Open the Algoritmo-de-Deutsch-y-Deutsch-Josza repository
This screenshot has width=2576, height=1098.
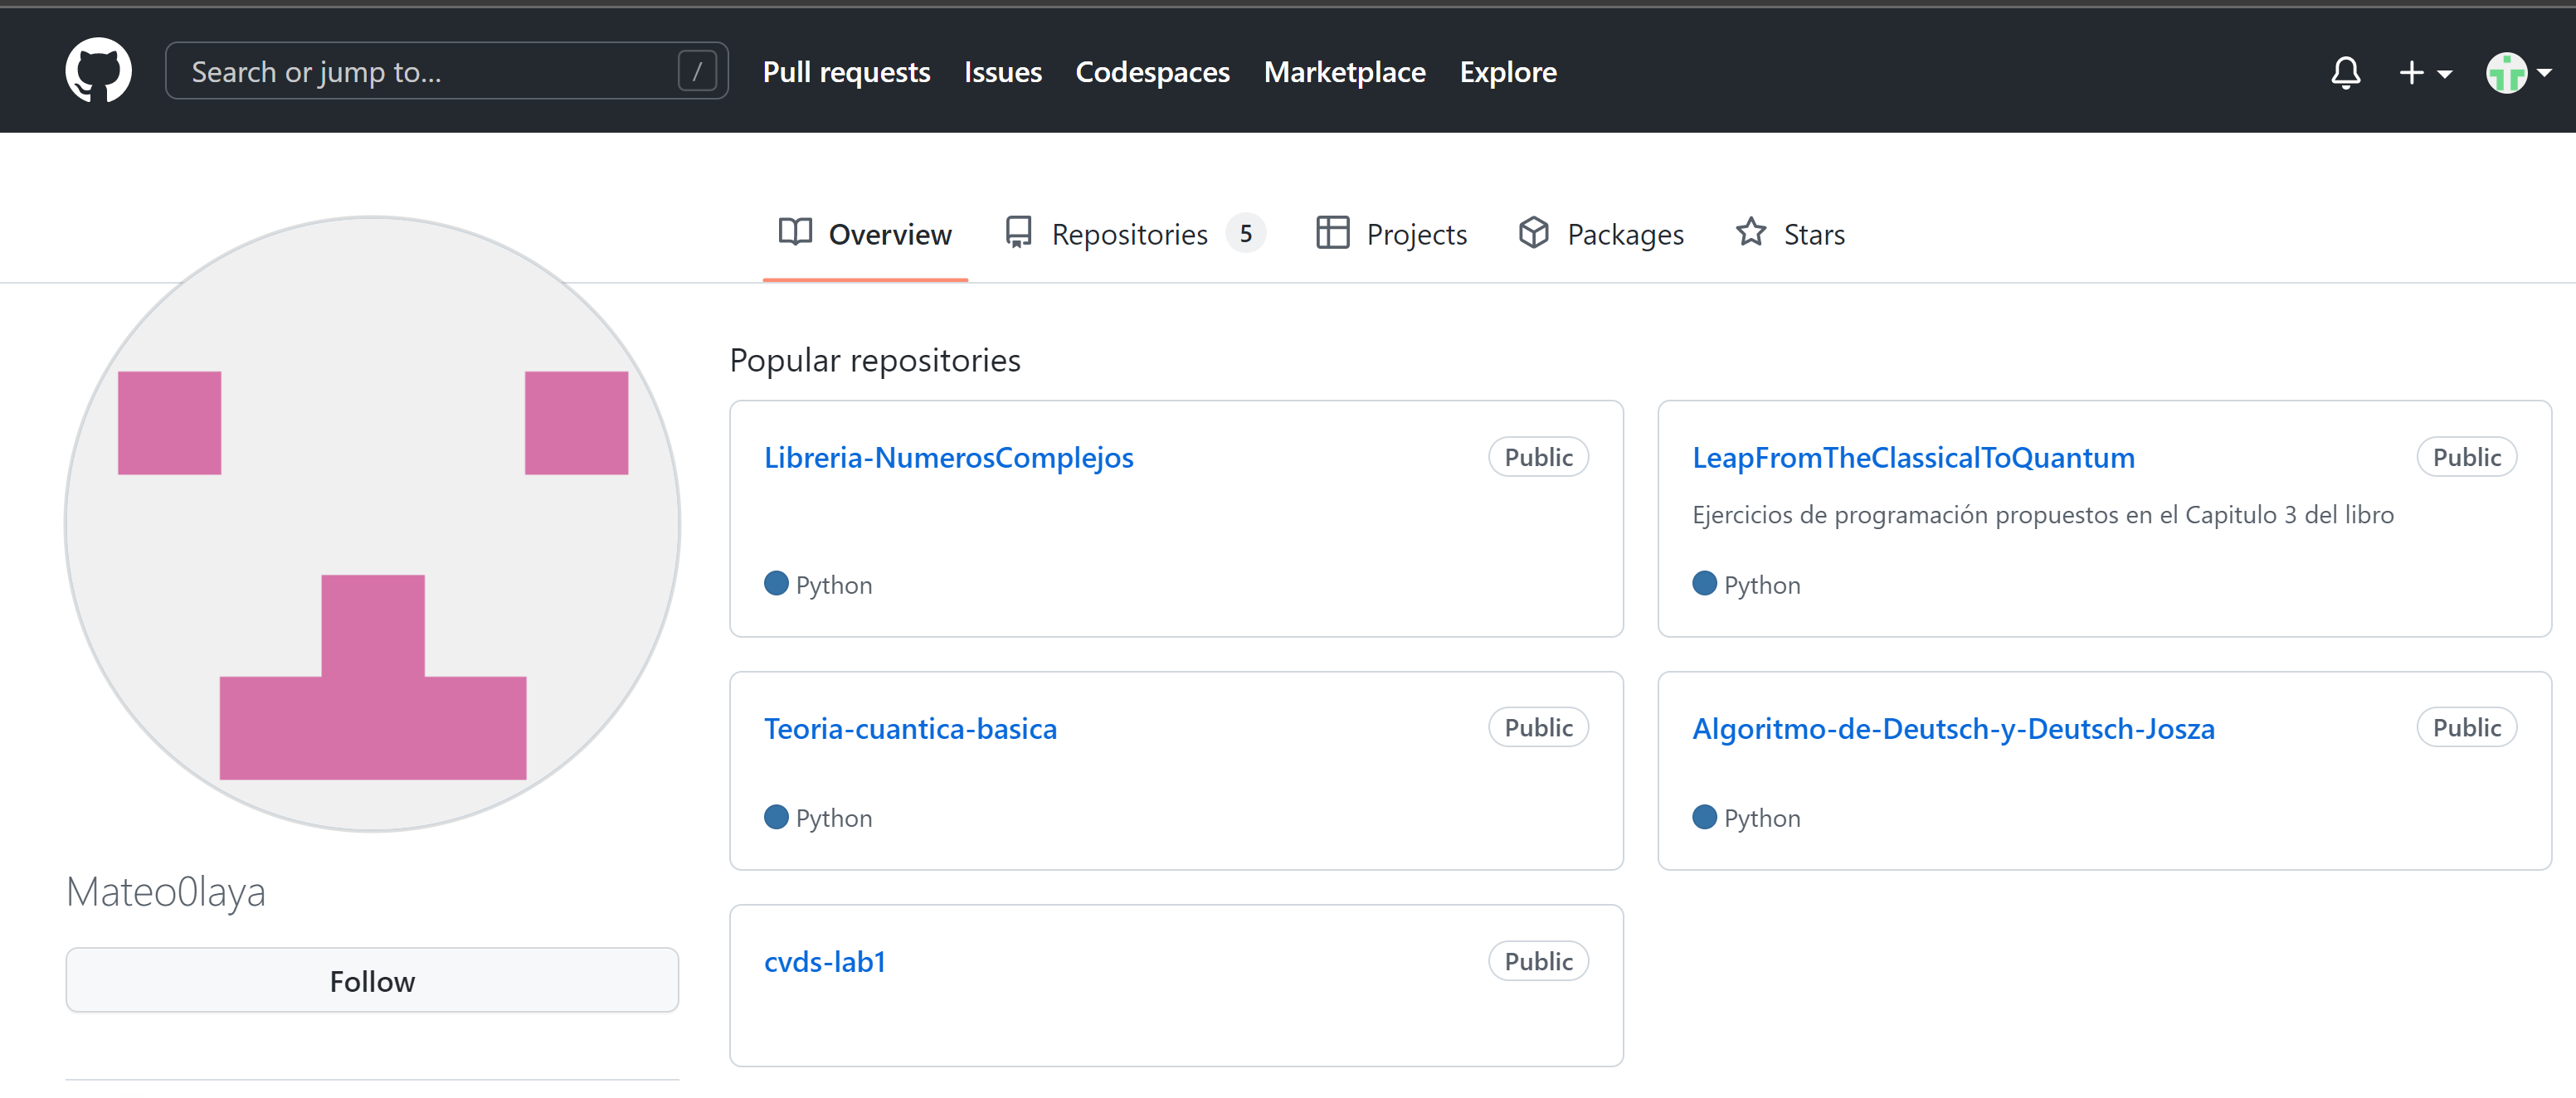[x=1953, y=728]
